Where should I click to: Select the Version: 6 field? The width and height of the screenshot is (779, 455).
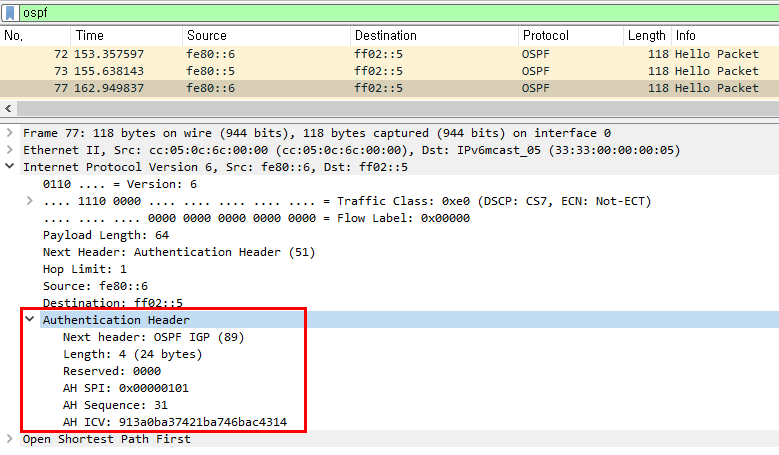[x=120, y=184]
